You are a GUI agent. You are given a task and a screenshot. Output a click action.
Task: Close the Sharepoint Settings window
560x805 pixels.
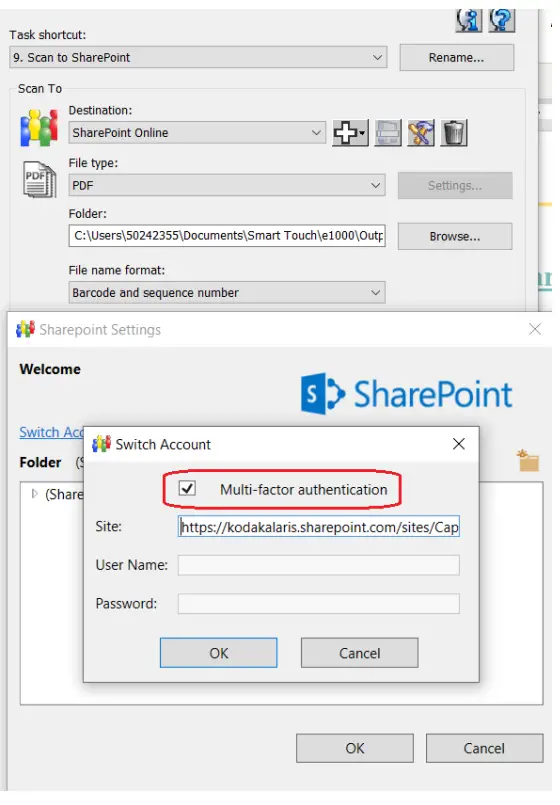tap(535, 329)
